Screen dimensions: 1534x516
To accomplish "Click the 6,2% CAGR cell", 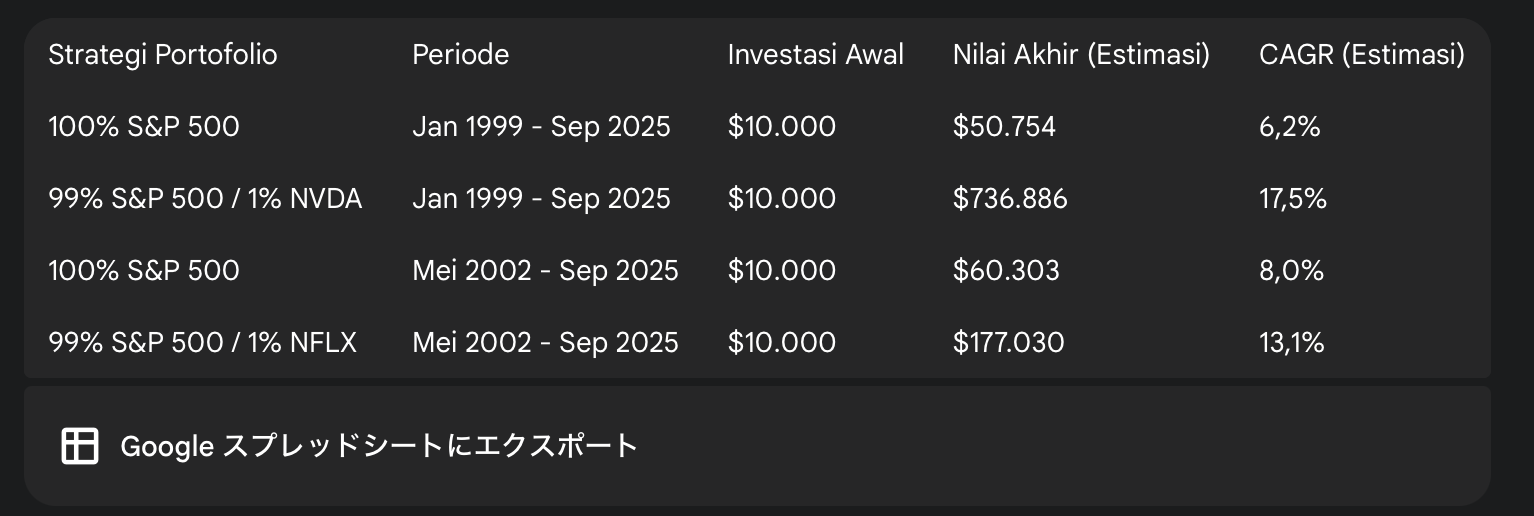I will [x=1289, y=127].
